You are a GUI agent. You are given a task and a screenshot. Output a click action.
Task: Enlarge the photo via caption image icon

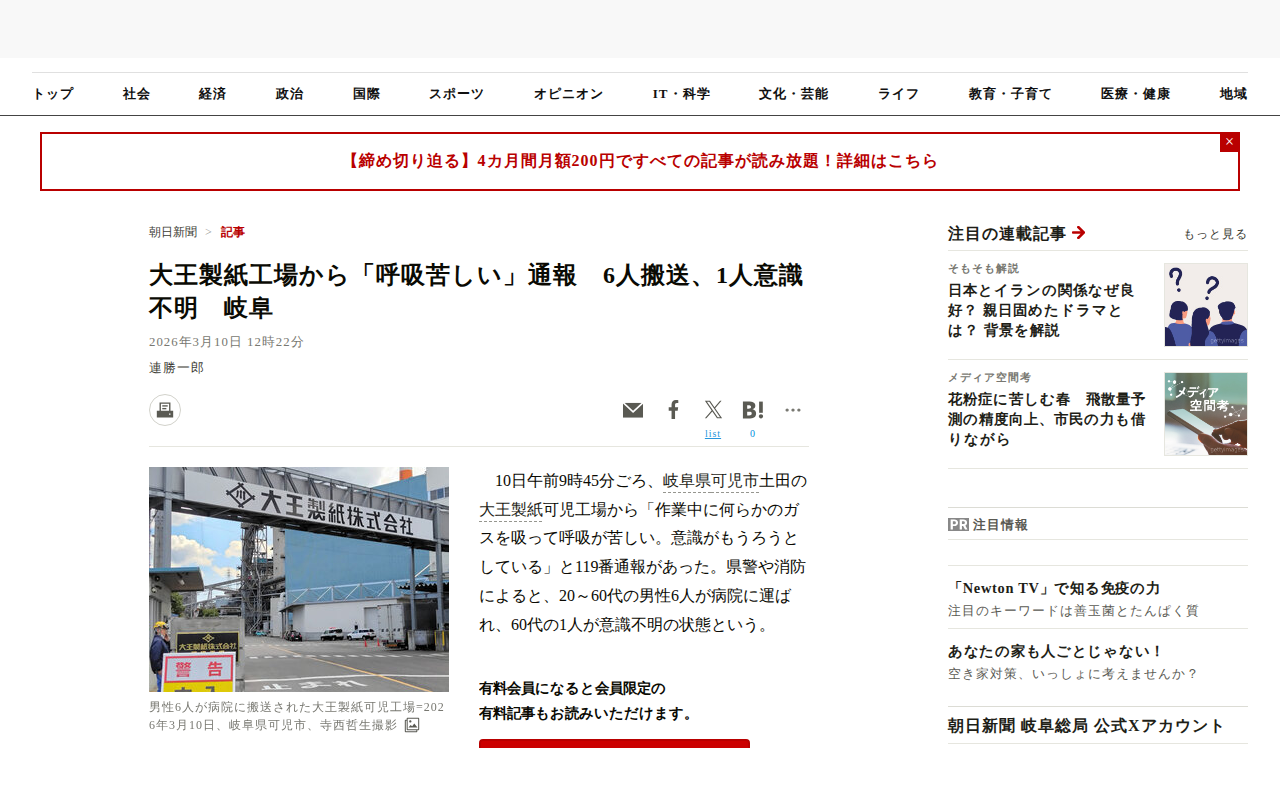coord(412,725)
